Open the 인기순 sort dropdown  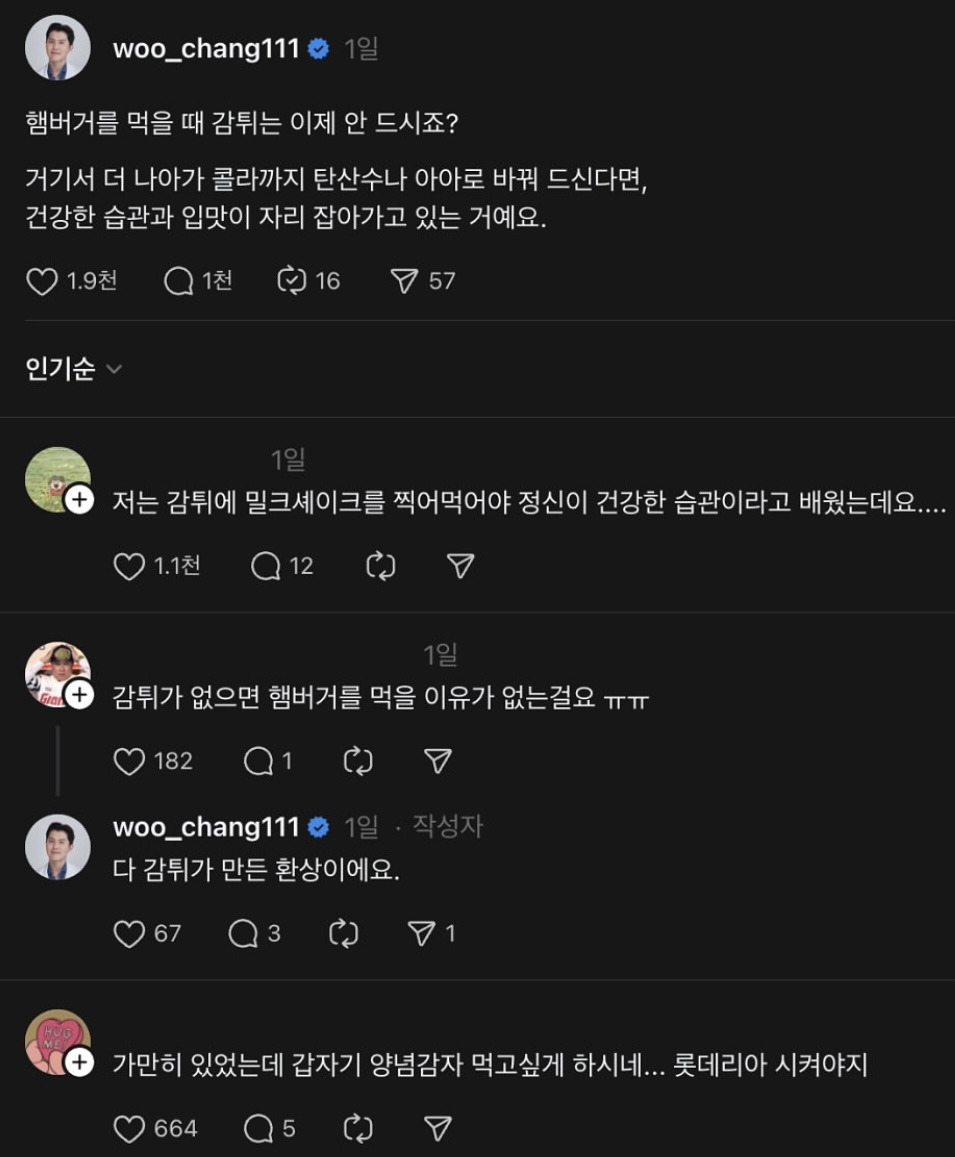pyautogui.click(x=73, y=369)
